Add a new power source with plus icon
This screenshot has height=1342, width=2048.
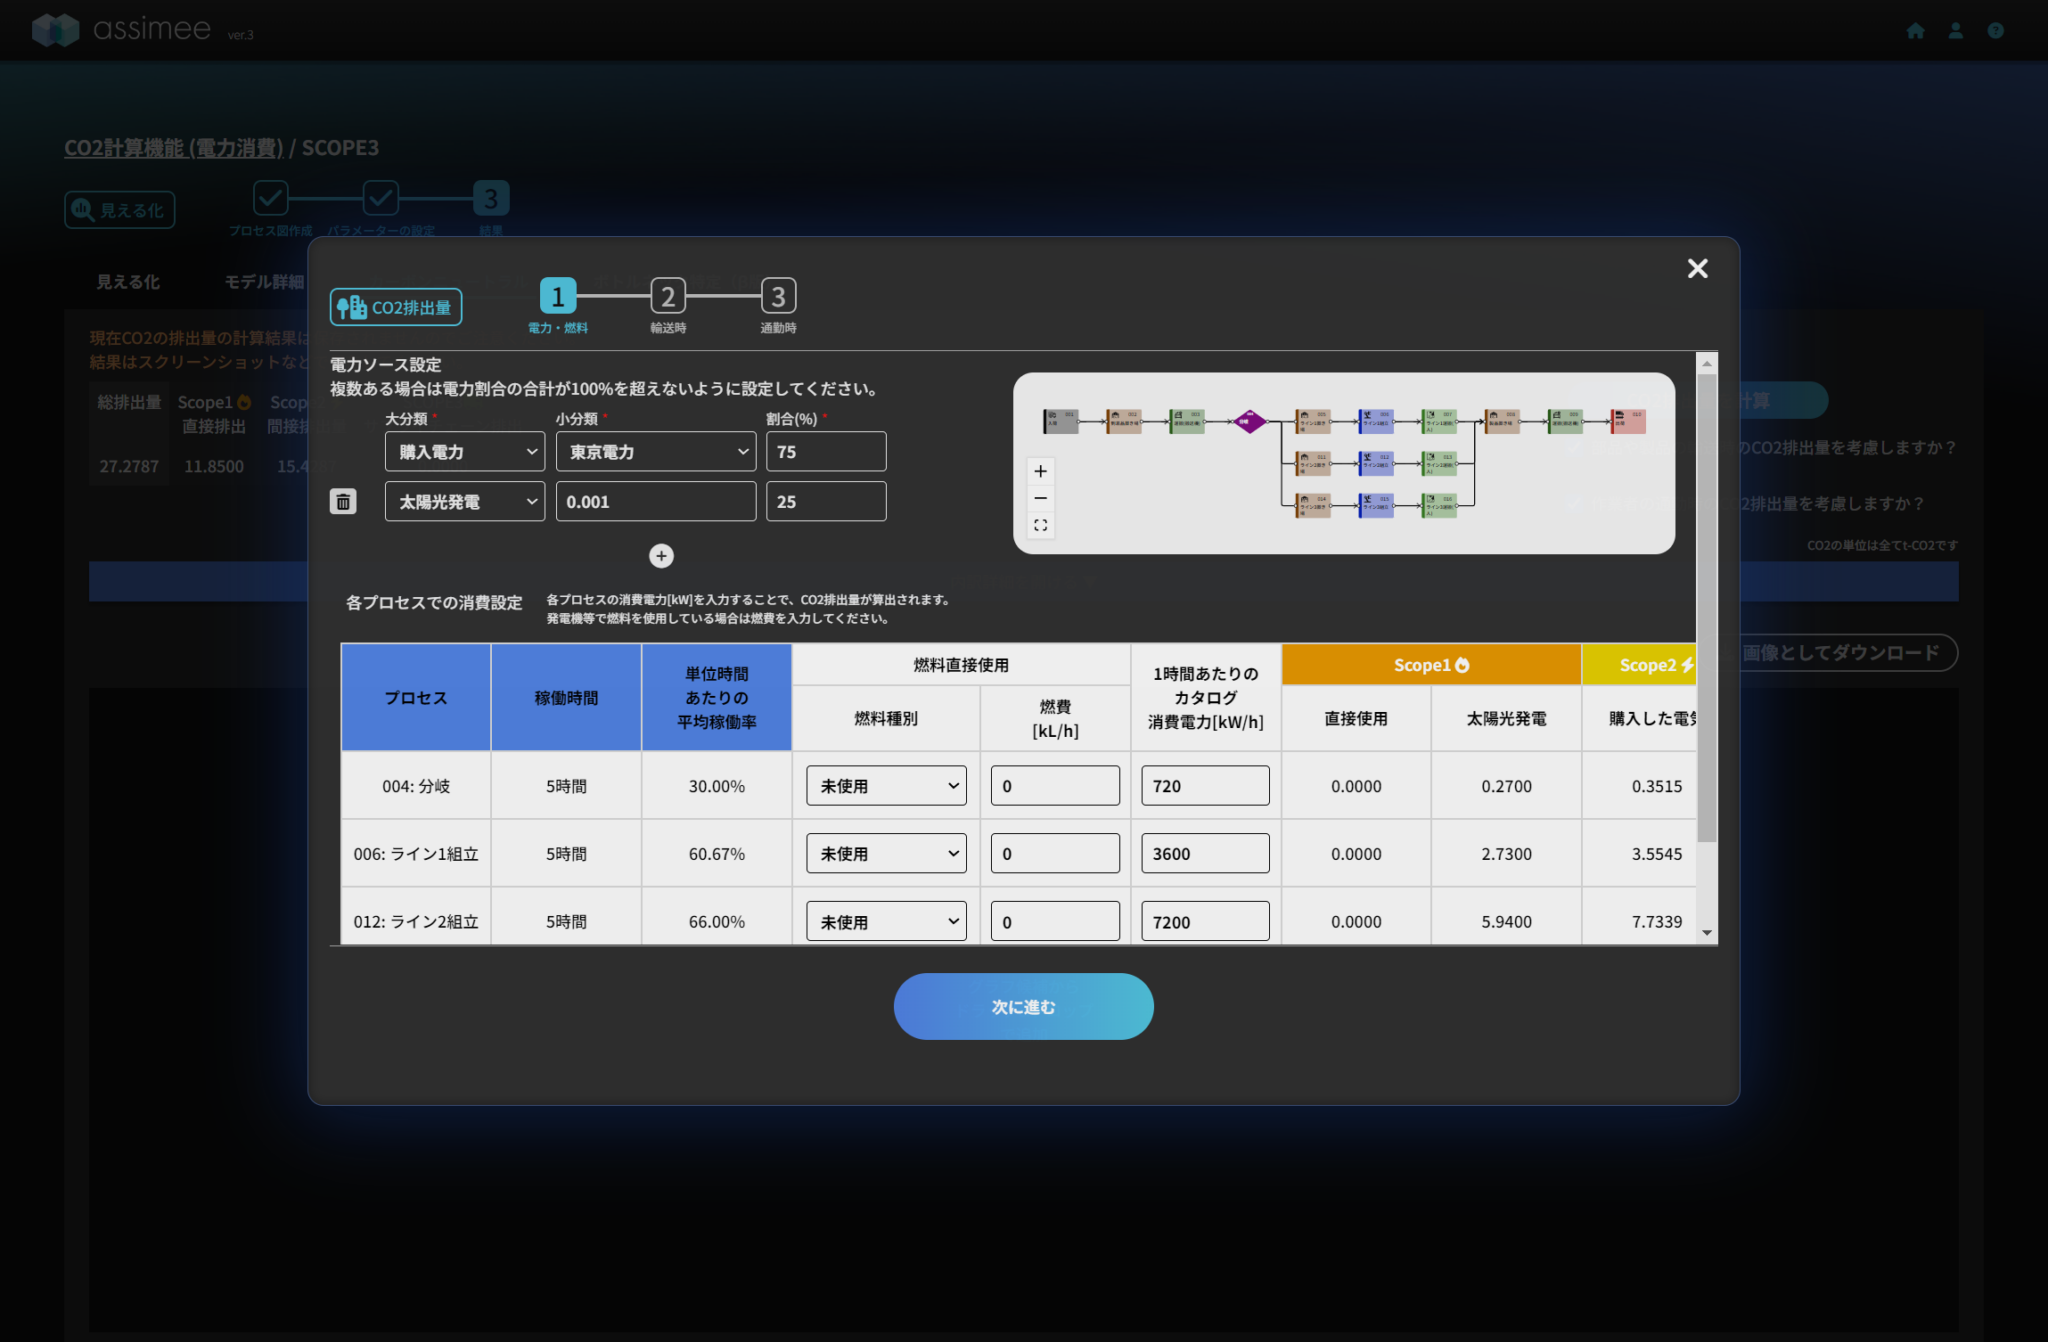point(661,556)
